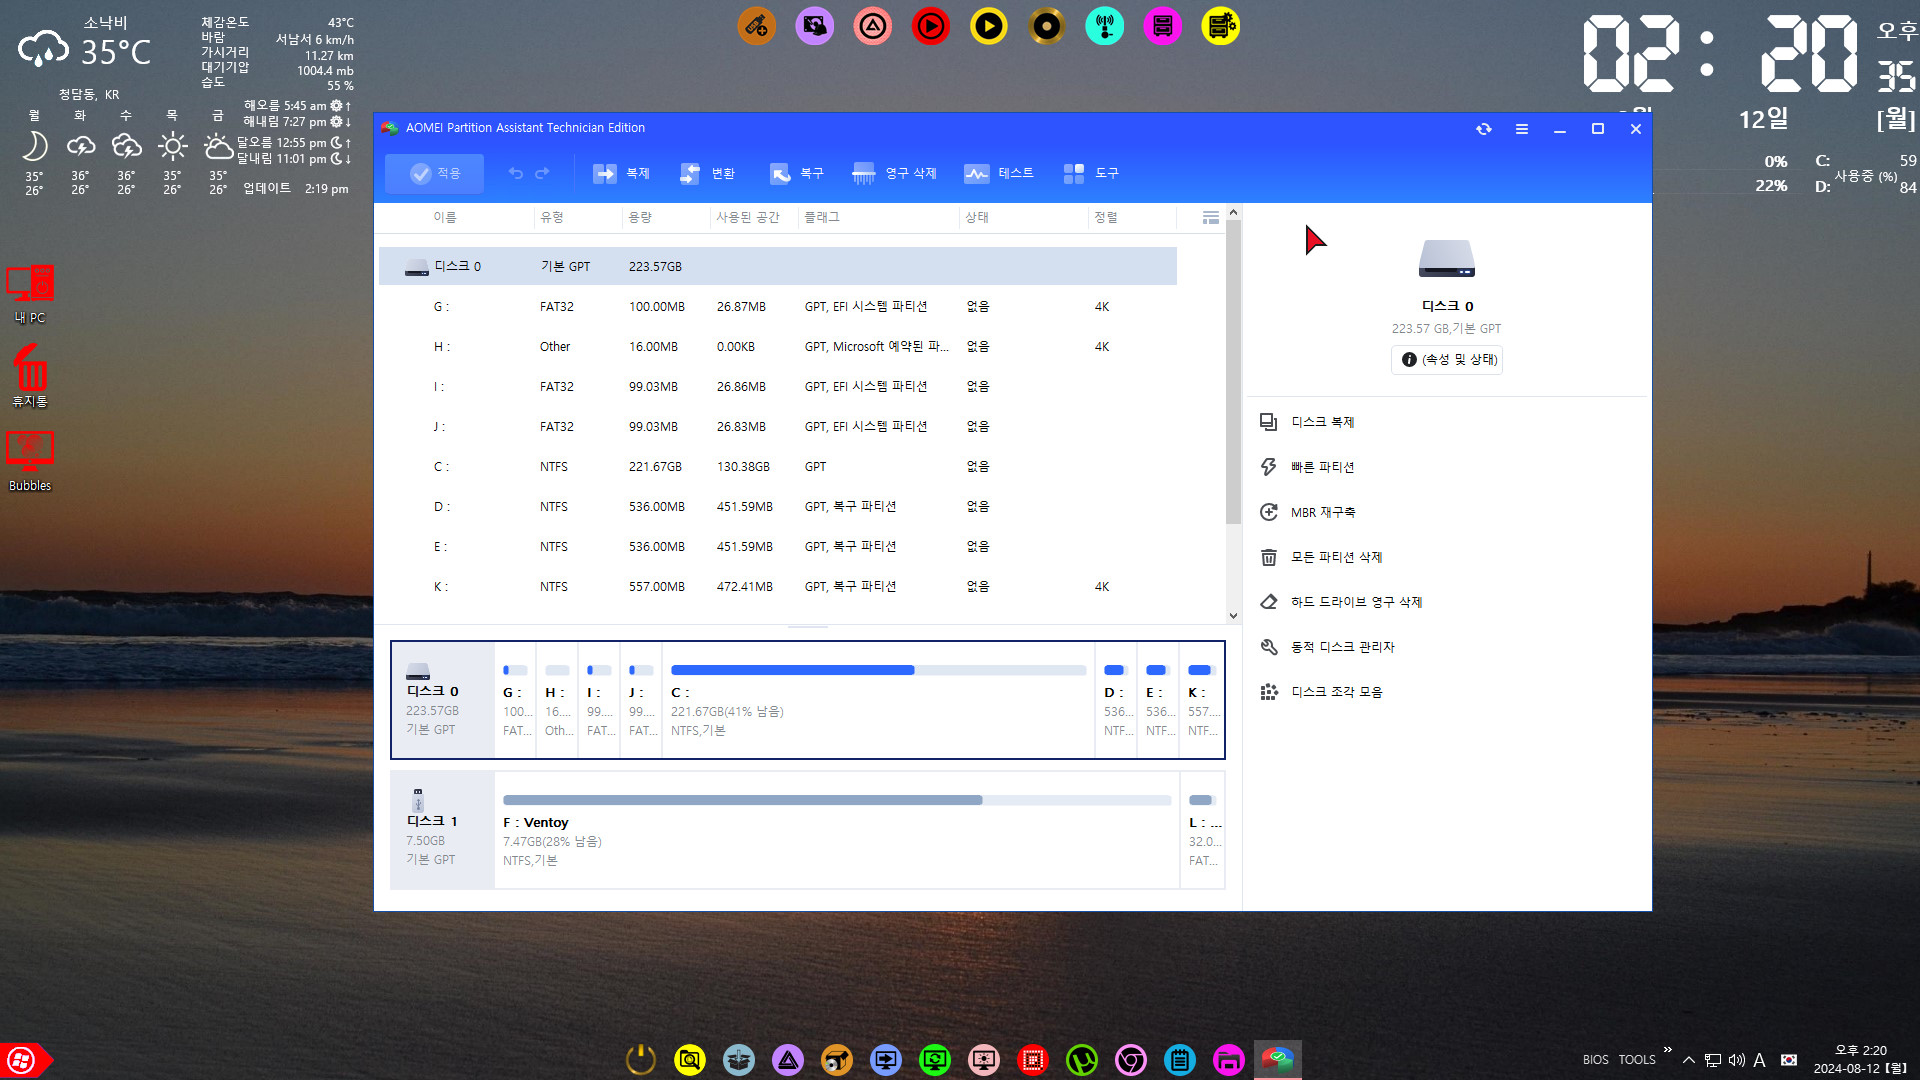Click red play button top dock icon
The height and width of the screenshot is (1080, 1920).
(931, 26)
